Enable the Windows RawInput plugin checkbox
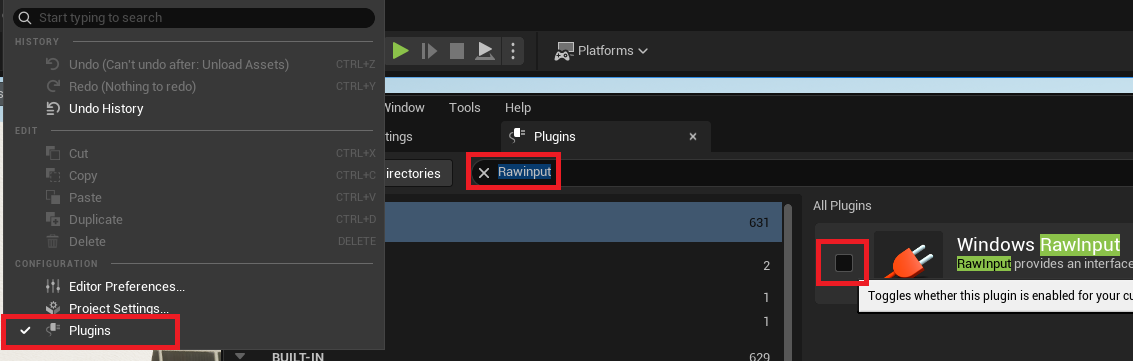This screenshot has height=361, width=1133. coord(843,264)
